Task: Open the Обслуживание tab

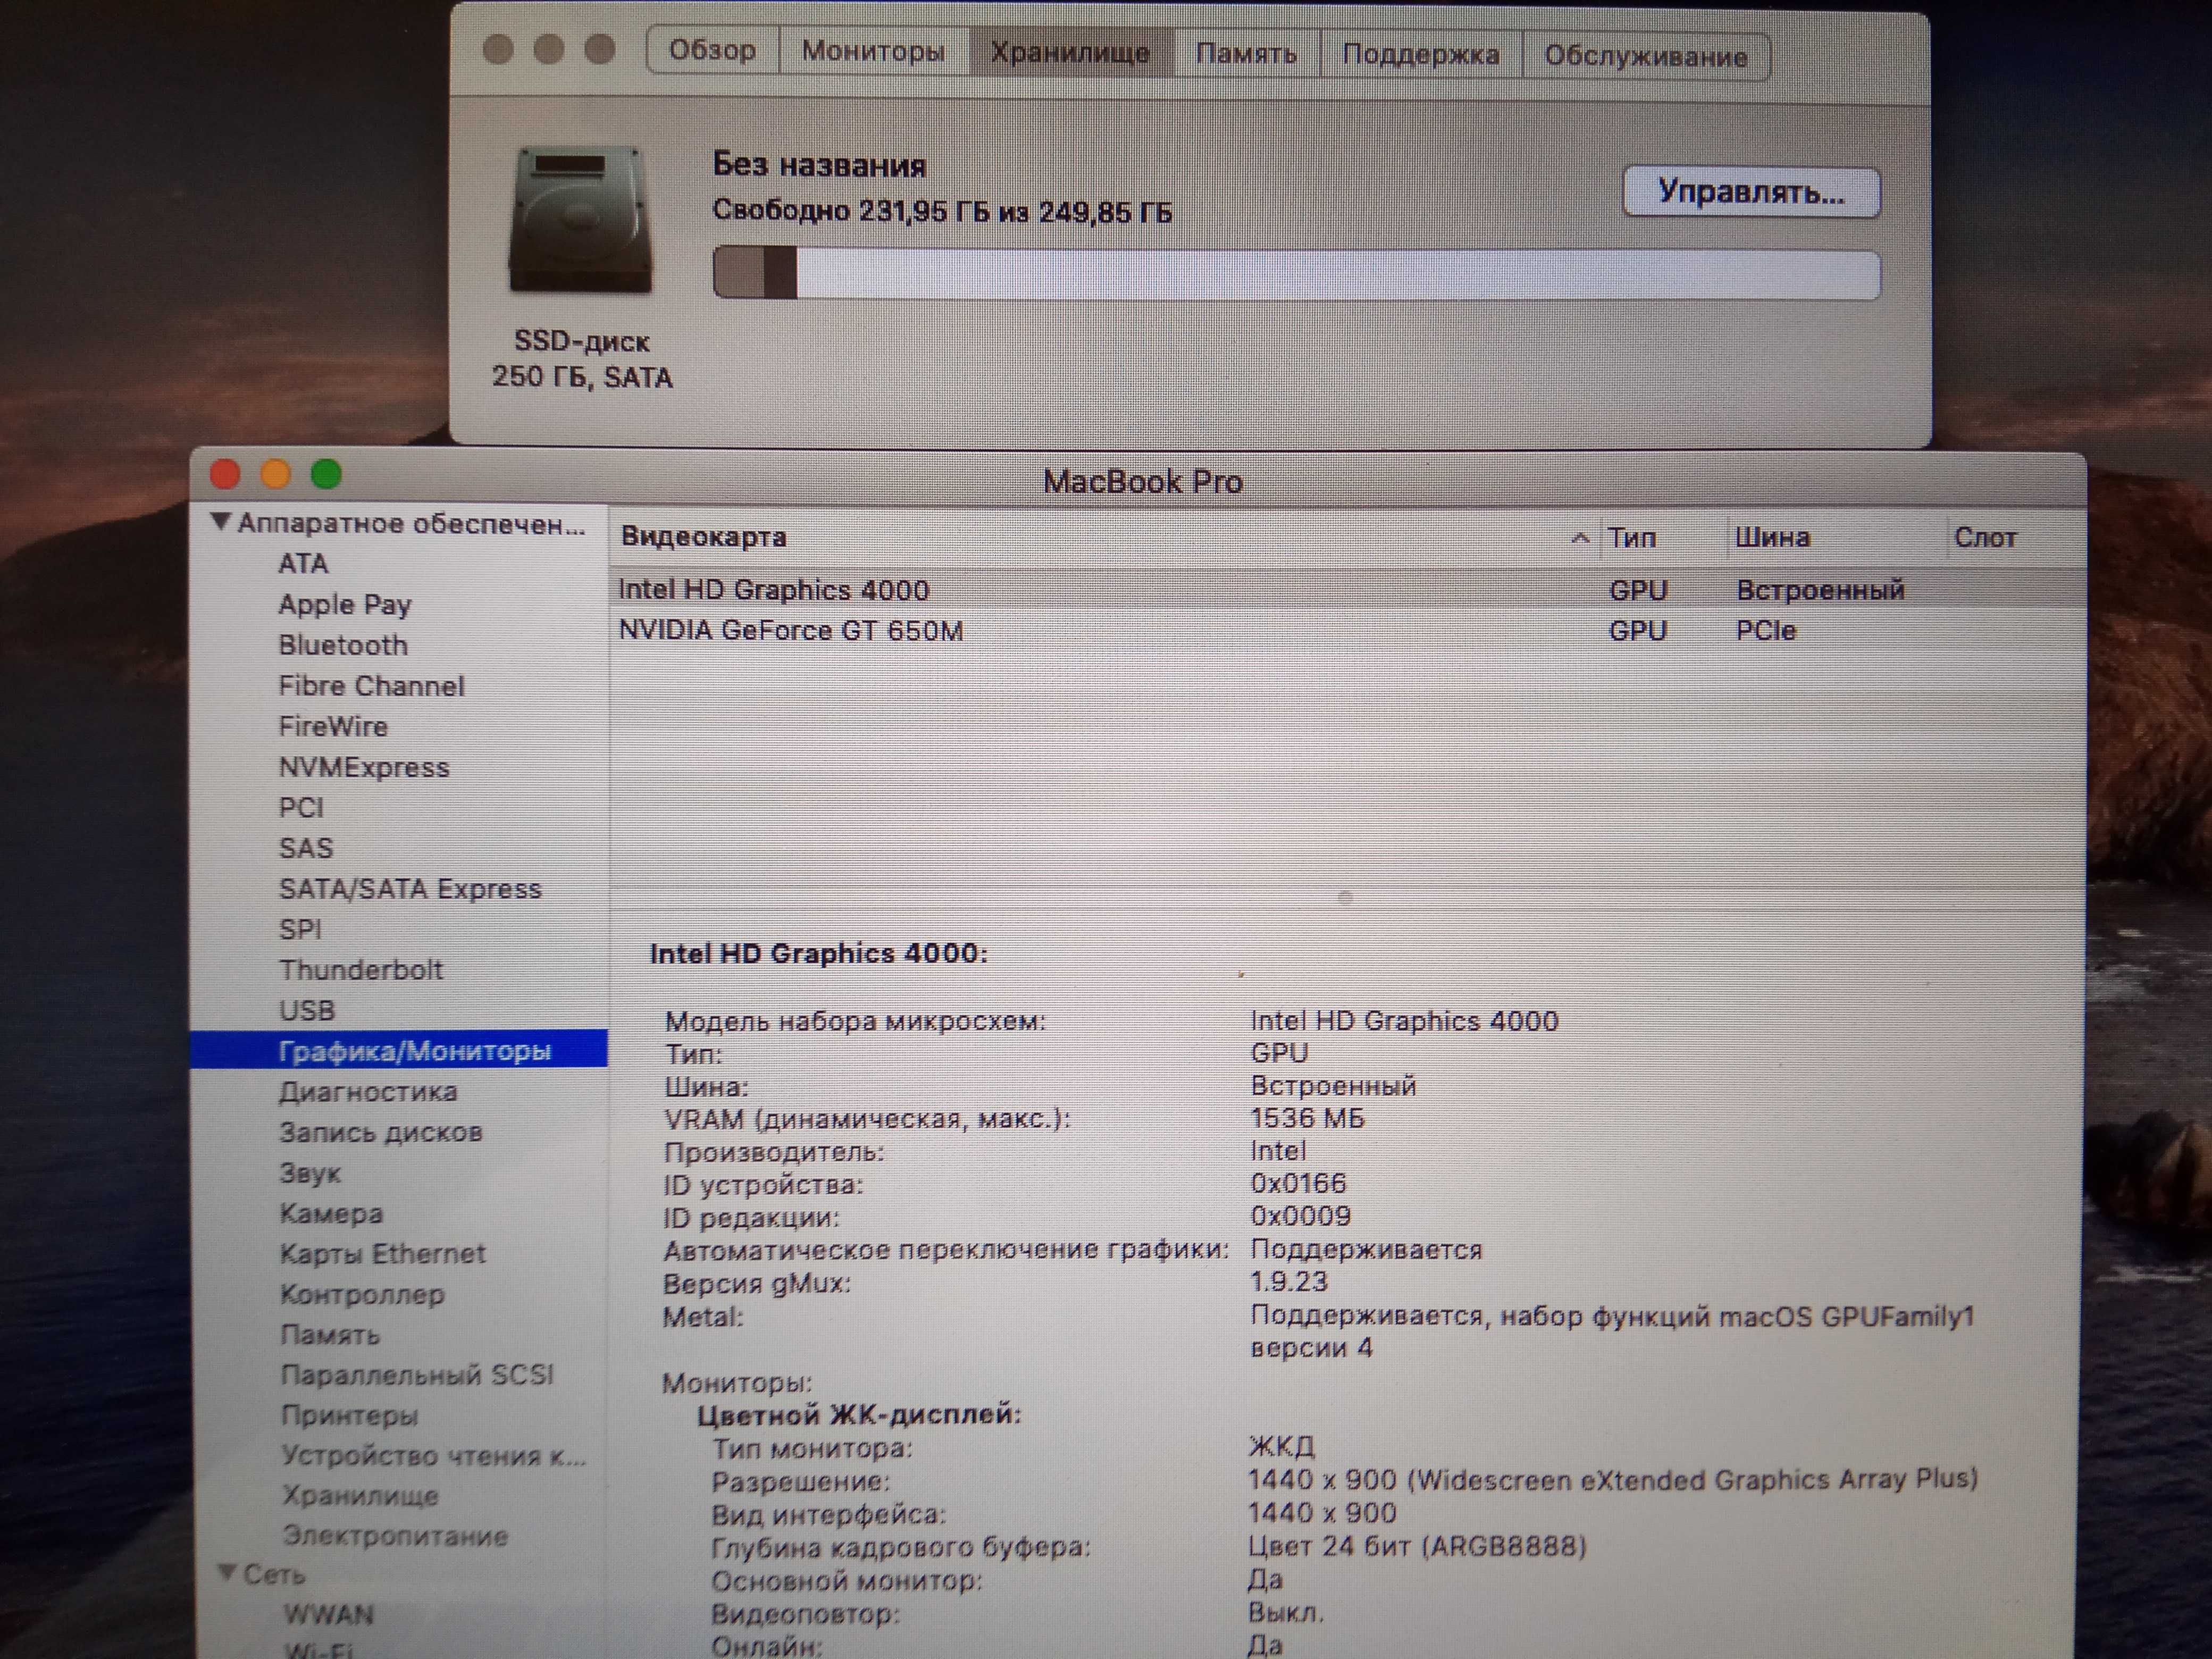Action: 1646,56
